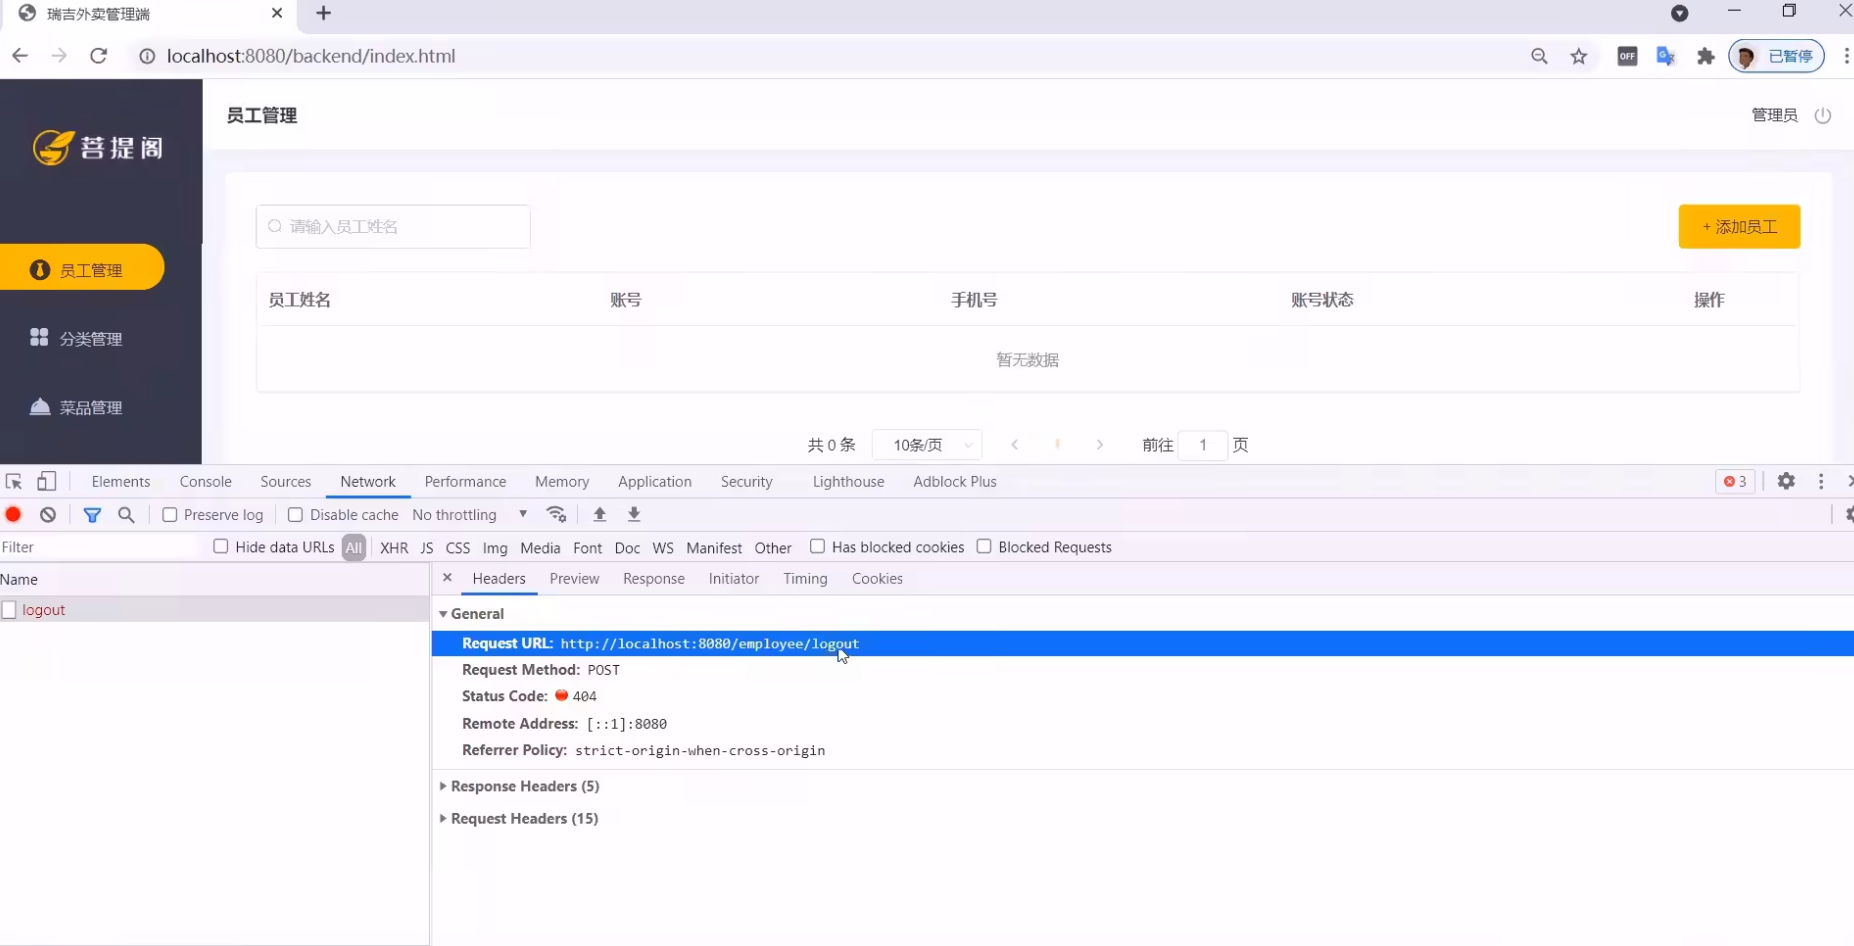Enable the Preserve log checkbox

[x=170, y=514]
